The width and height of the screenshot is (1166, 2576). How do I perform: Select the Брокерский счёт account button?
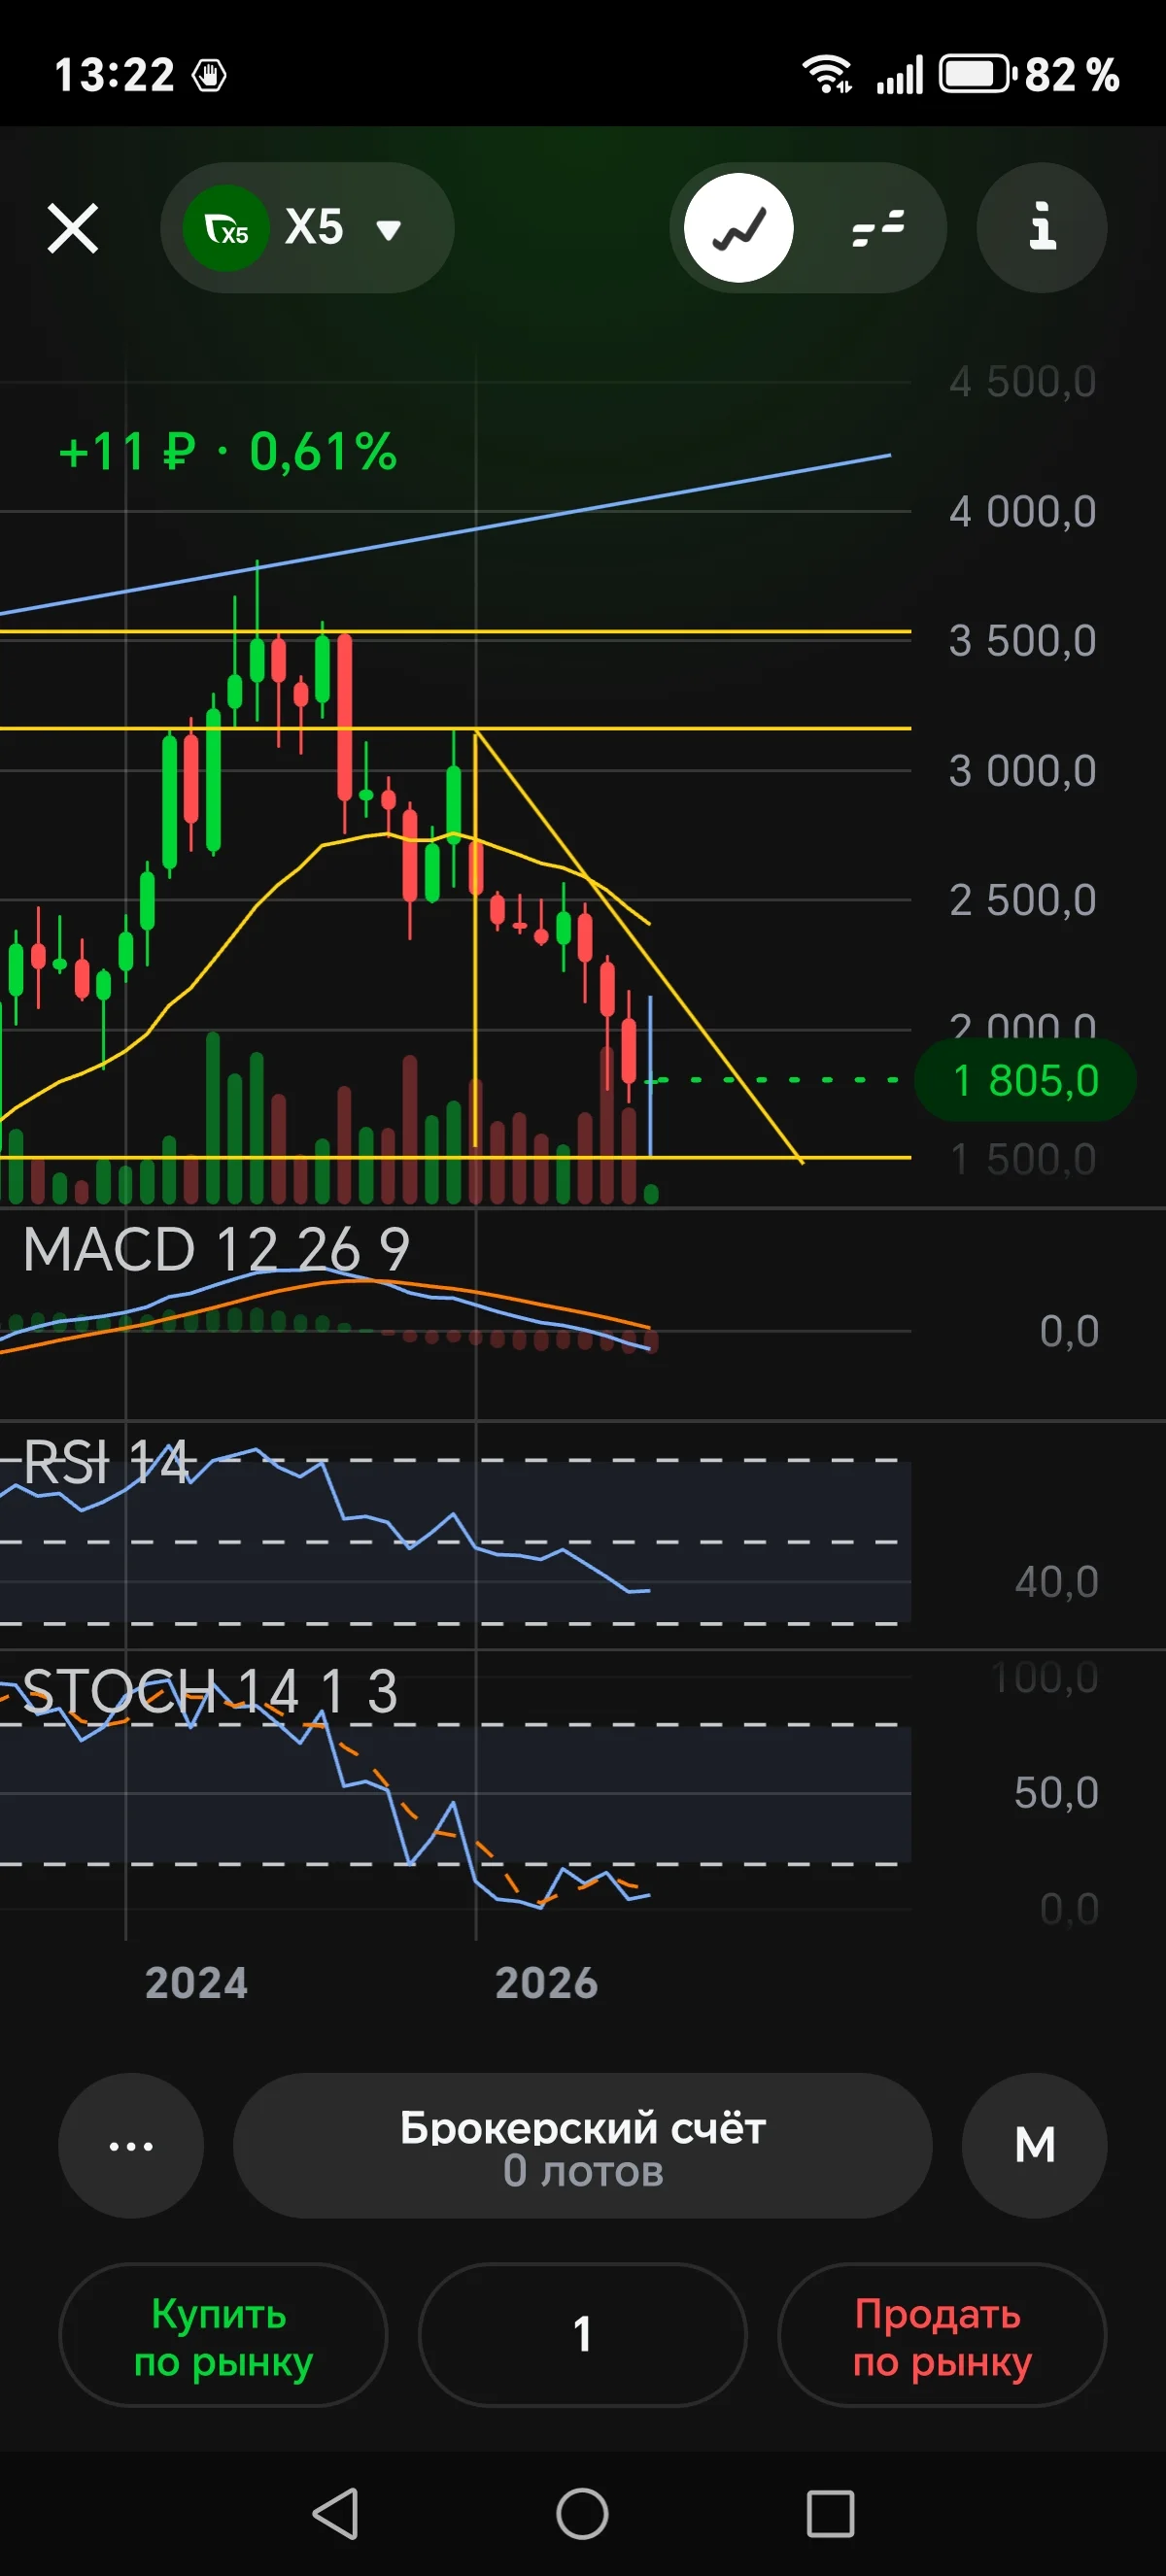(x=583, y=2146)
